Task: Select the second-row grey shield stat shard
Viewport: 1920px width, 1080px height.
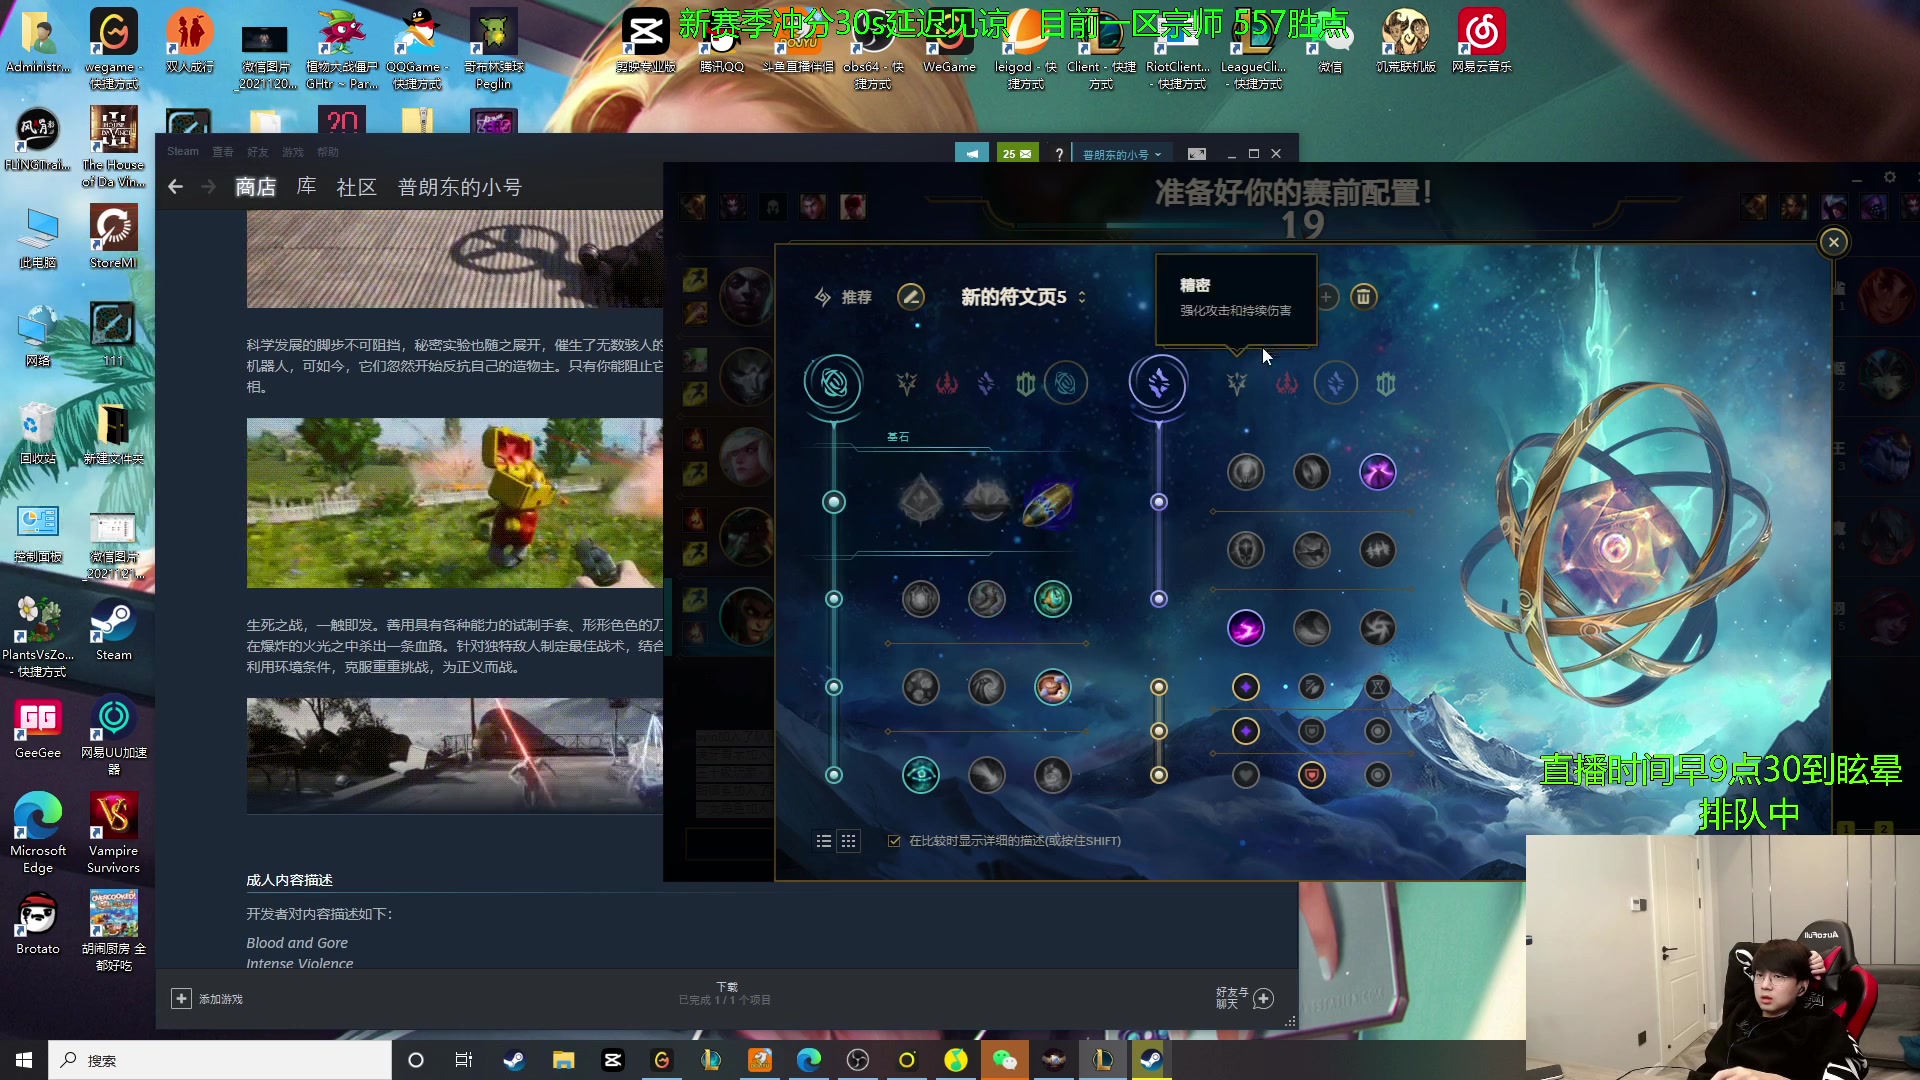Action: pos(1311,731)
